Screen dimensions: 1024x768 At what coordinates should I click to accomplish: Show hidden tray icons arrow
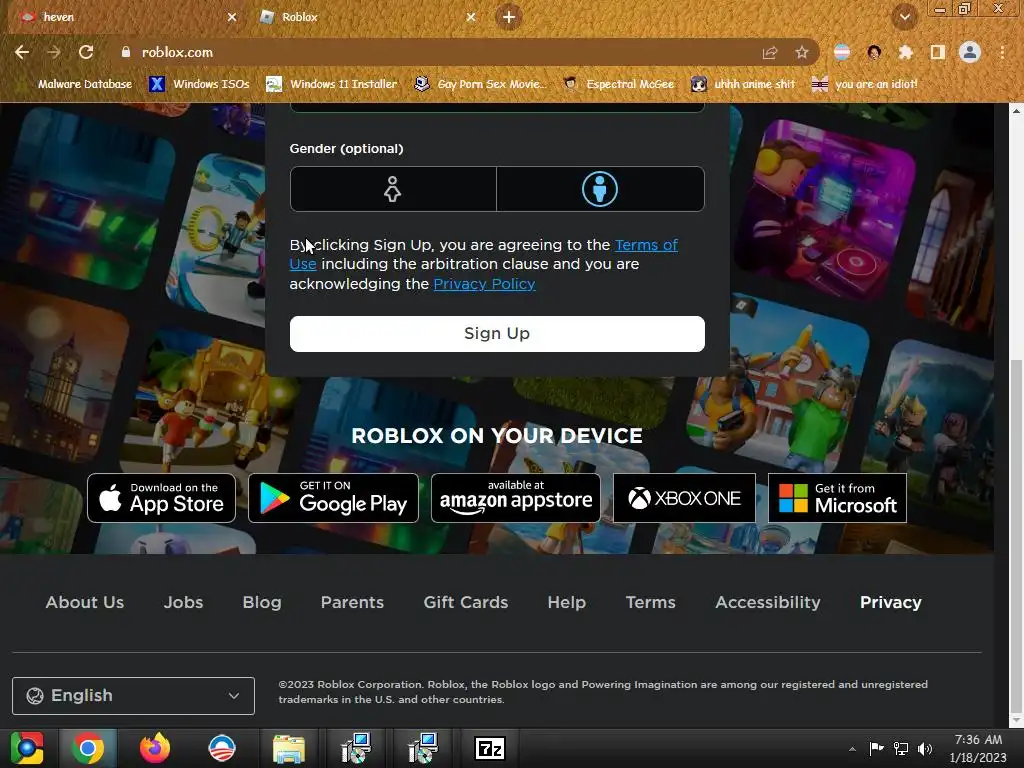[x=852, y=749]
